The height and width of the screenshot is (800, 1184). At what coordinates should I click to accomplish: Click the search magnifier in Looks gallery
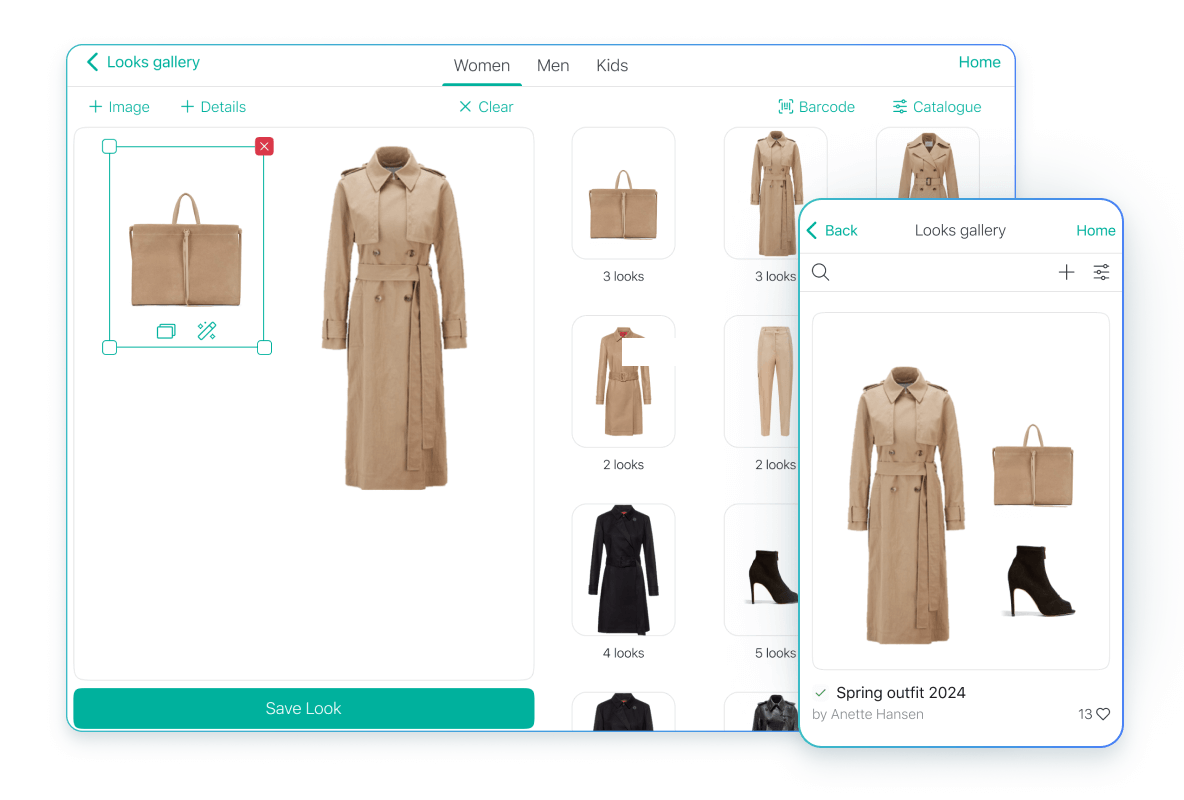pos(821,272)
